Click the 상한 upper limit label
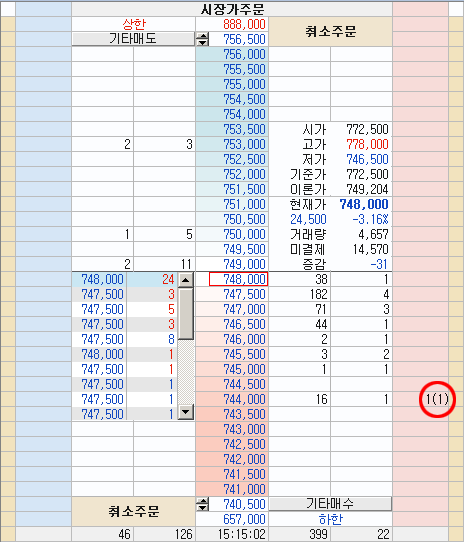 [x=134, y=25]
